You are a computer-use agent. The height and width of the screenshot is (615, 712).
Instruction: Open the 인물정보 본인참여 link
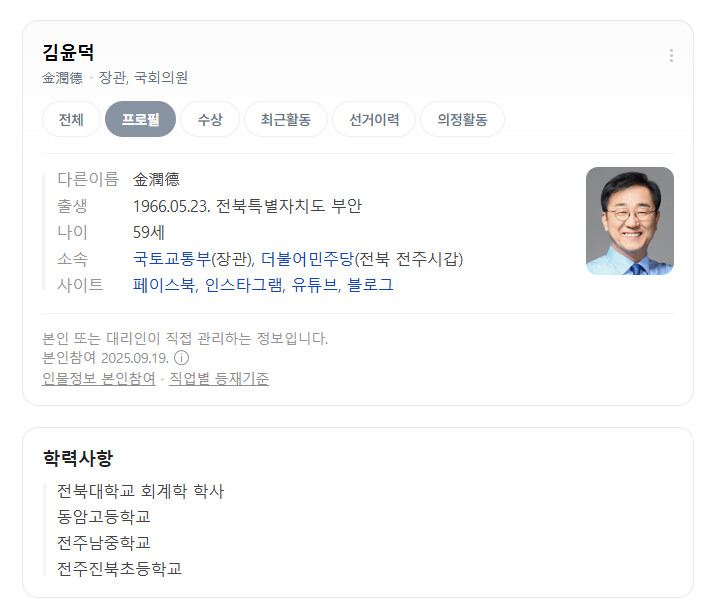tap(99, 378)
